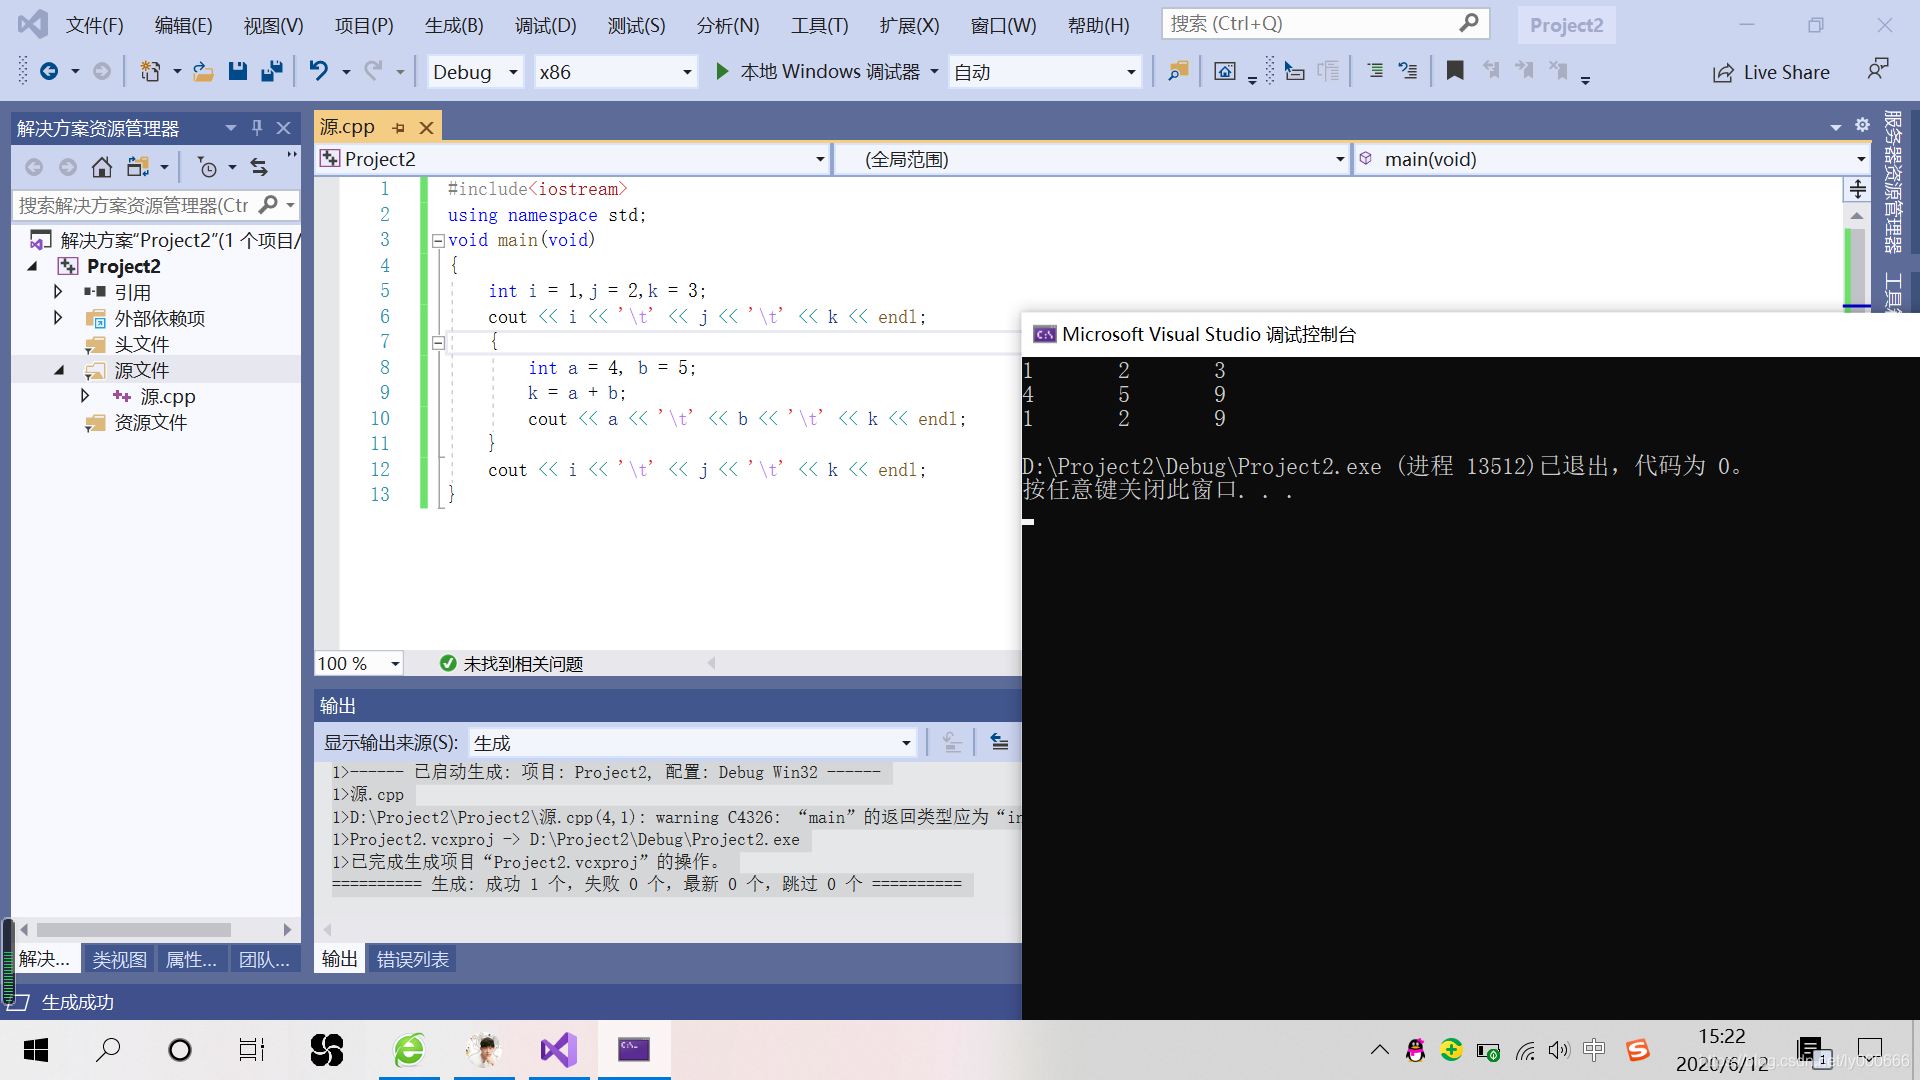
Task: Click the feedback person icon
Action: 1878,70
